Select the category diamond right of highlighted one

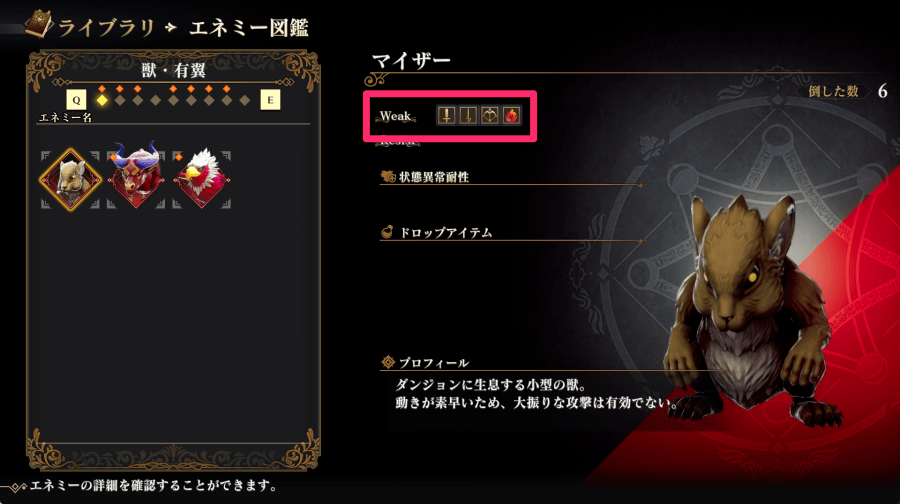pyautogui.click(x=119, y=100)
